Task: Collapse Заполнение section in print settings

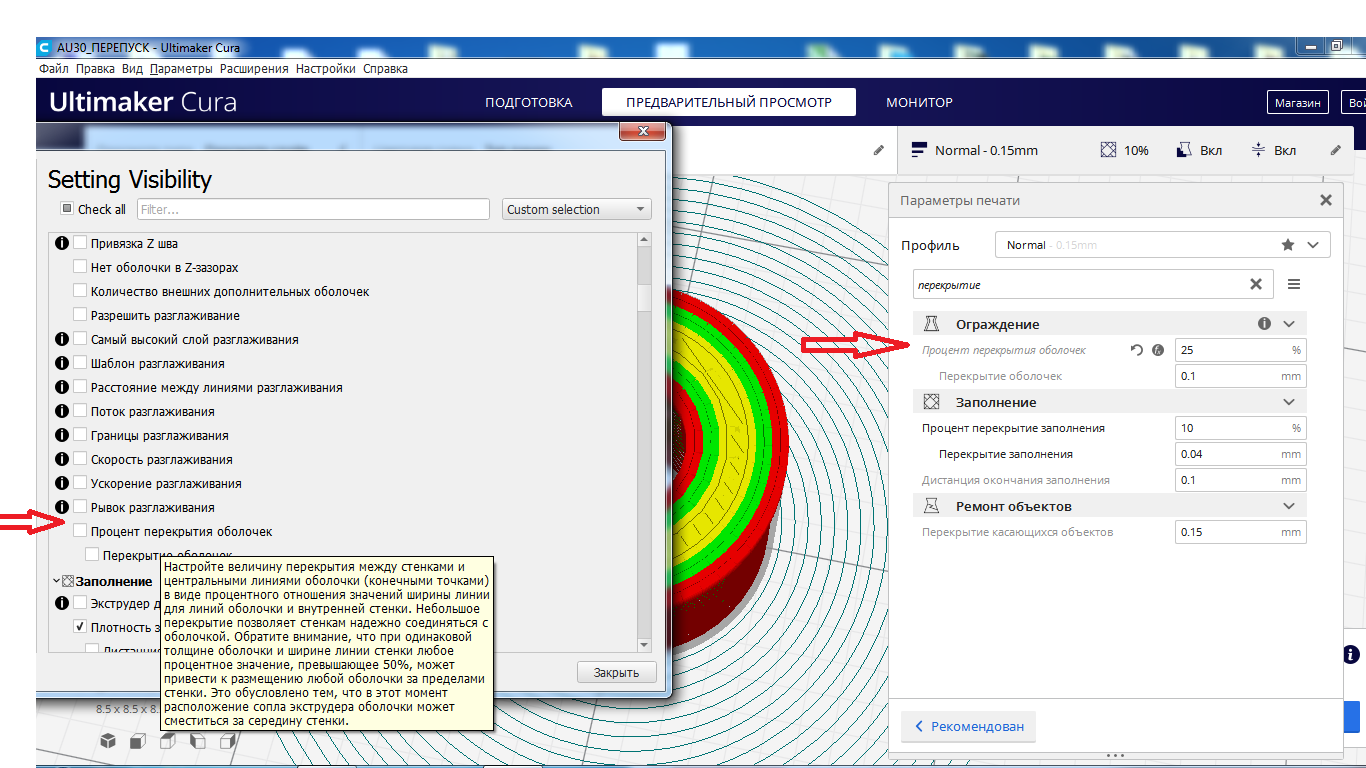Action: pos(1289,402)
